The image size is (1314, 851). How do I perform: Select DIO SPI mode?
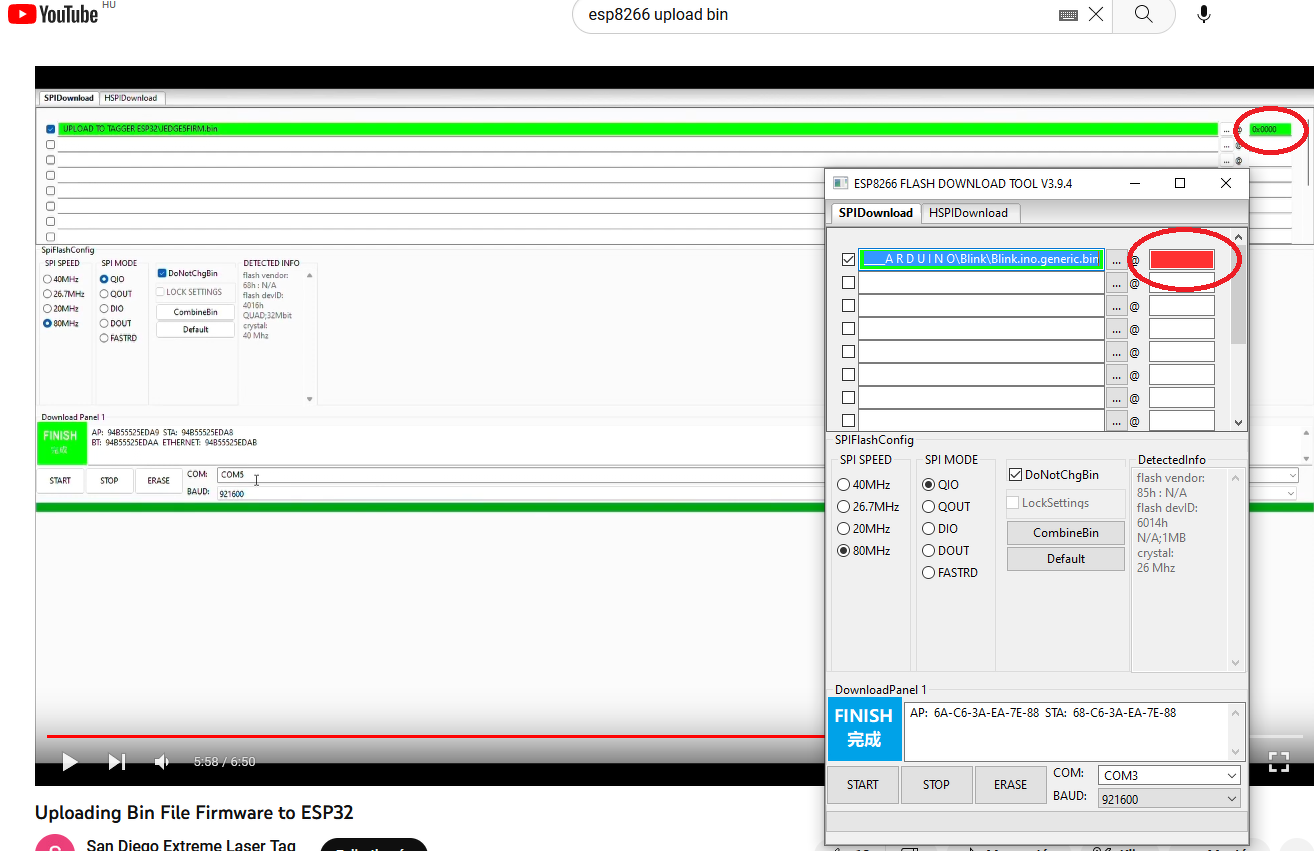click(940, 529)
